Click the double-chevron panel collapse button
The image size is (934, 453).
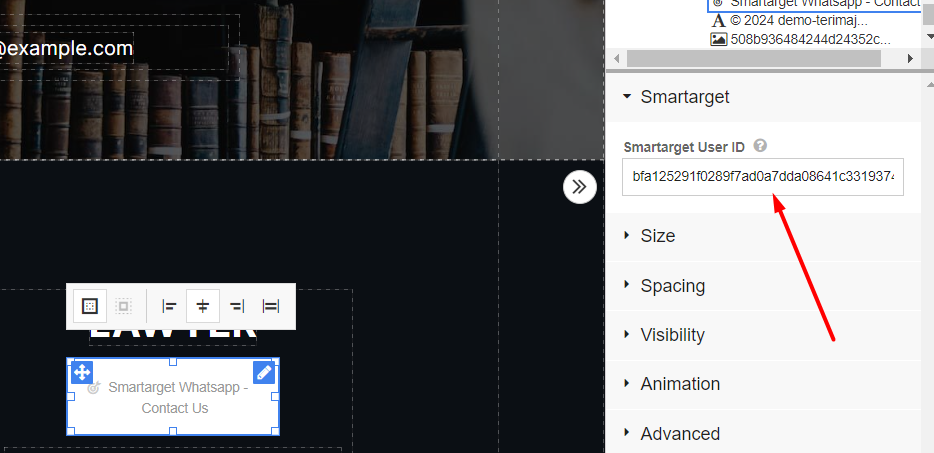580,187
